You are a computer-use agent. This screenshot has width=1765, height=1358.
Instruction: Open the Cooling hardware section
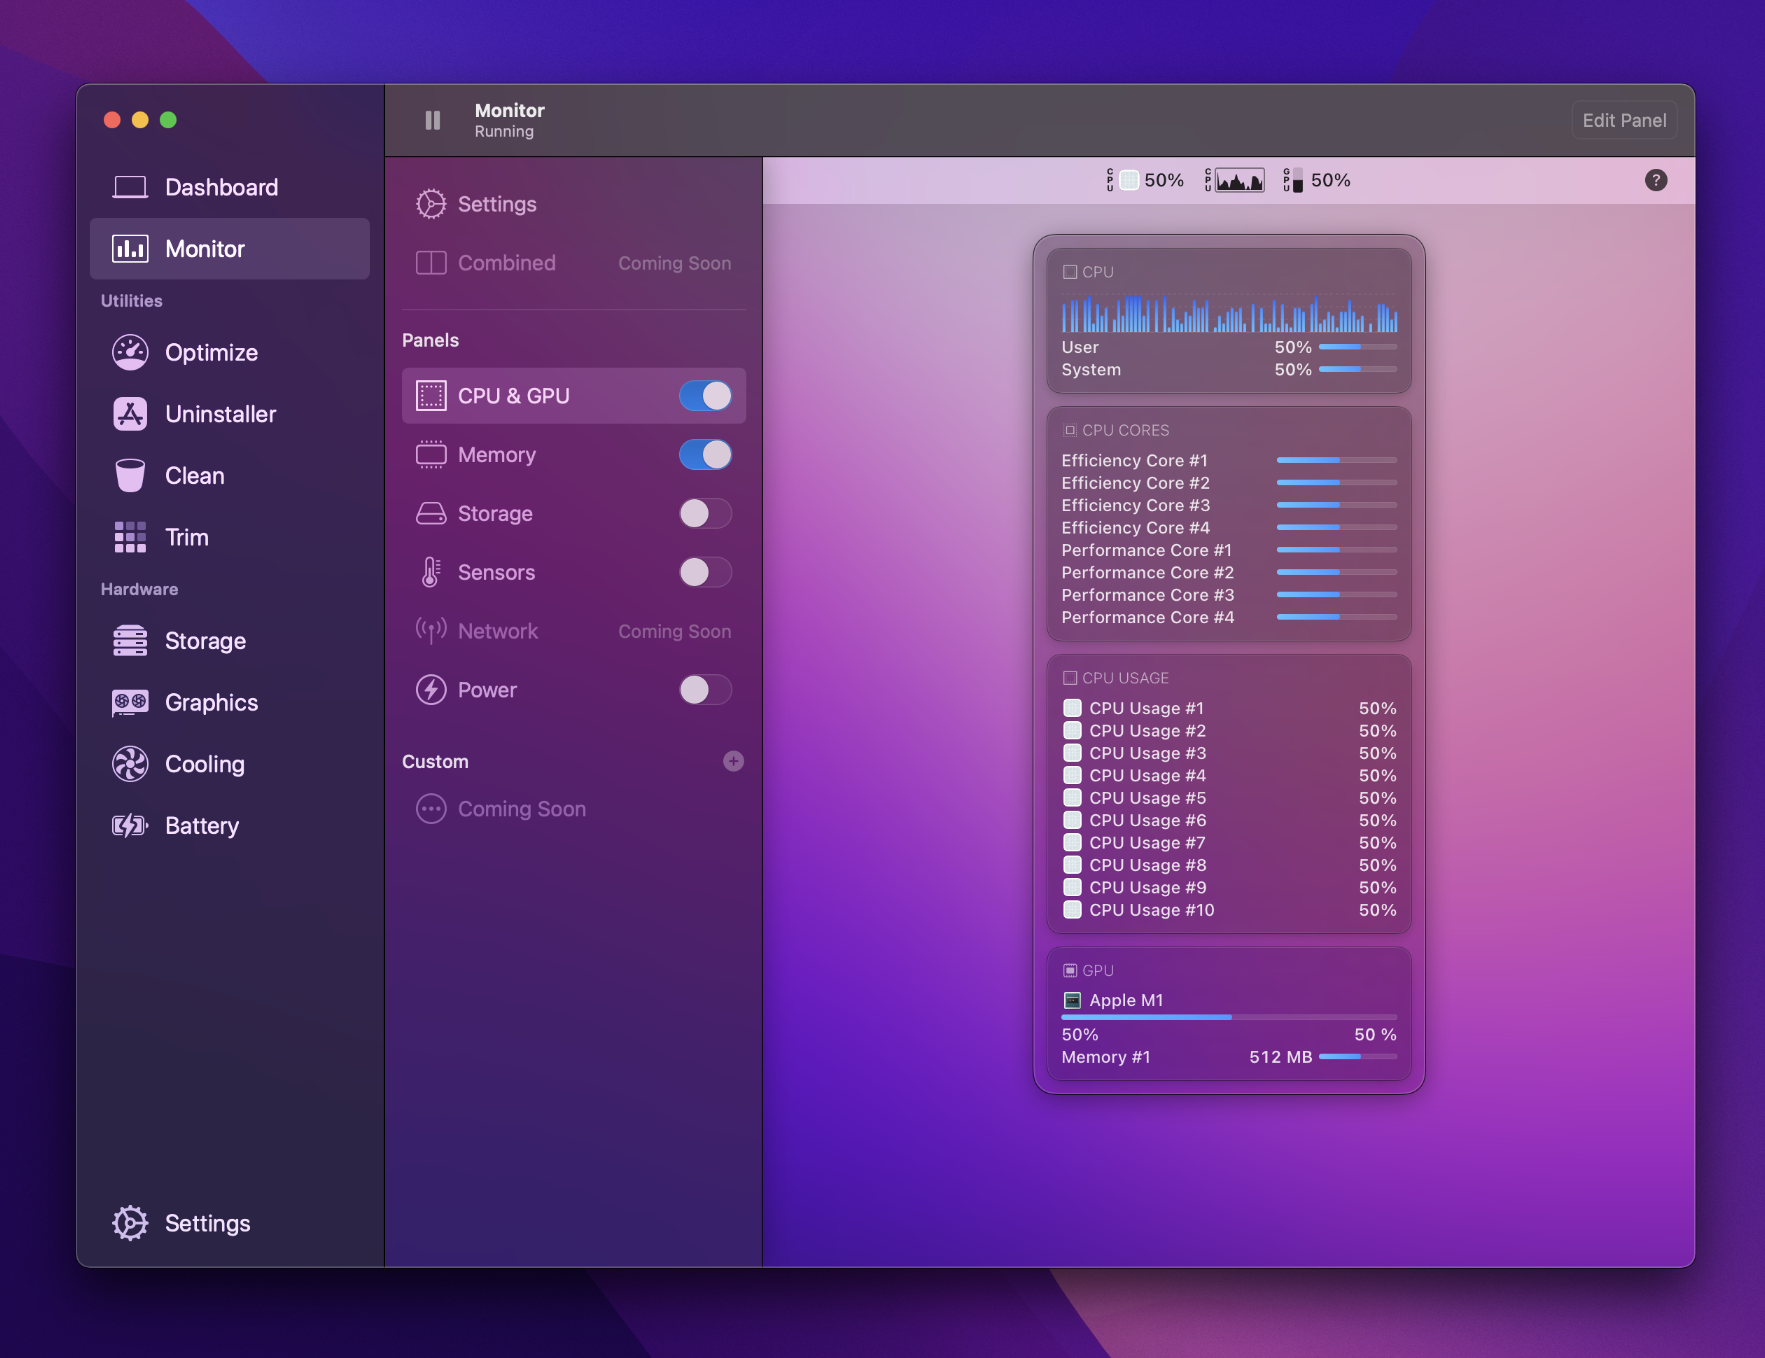click(x=204, y=764)
